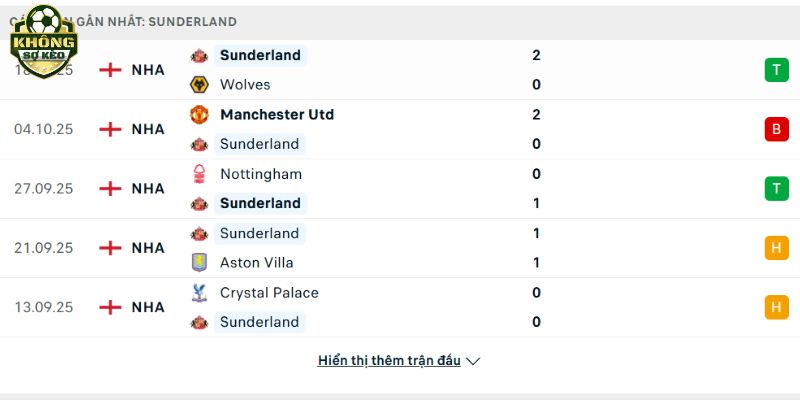Click the Wolves club crest icon
Screen dimensions: 800x400
[200, 85]
